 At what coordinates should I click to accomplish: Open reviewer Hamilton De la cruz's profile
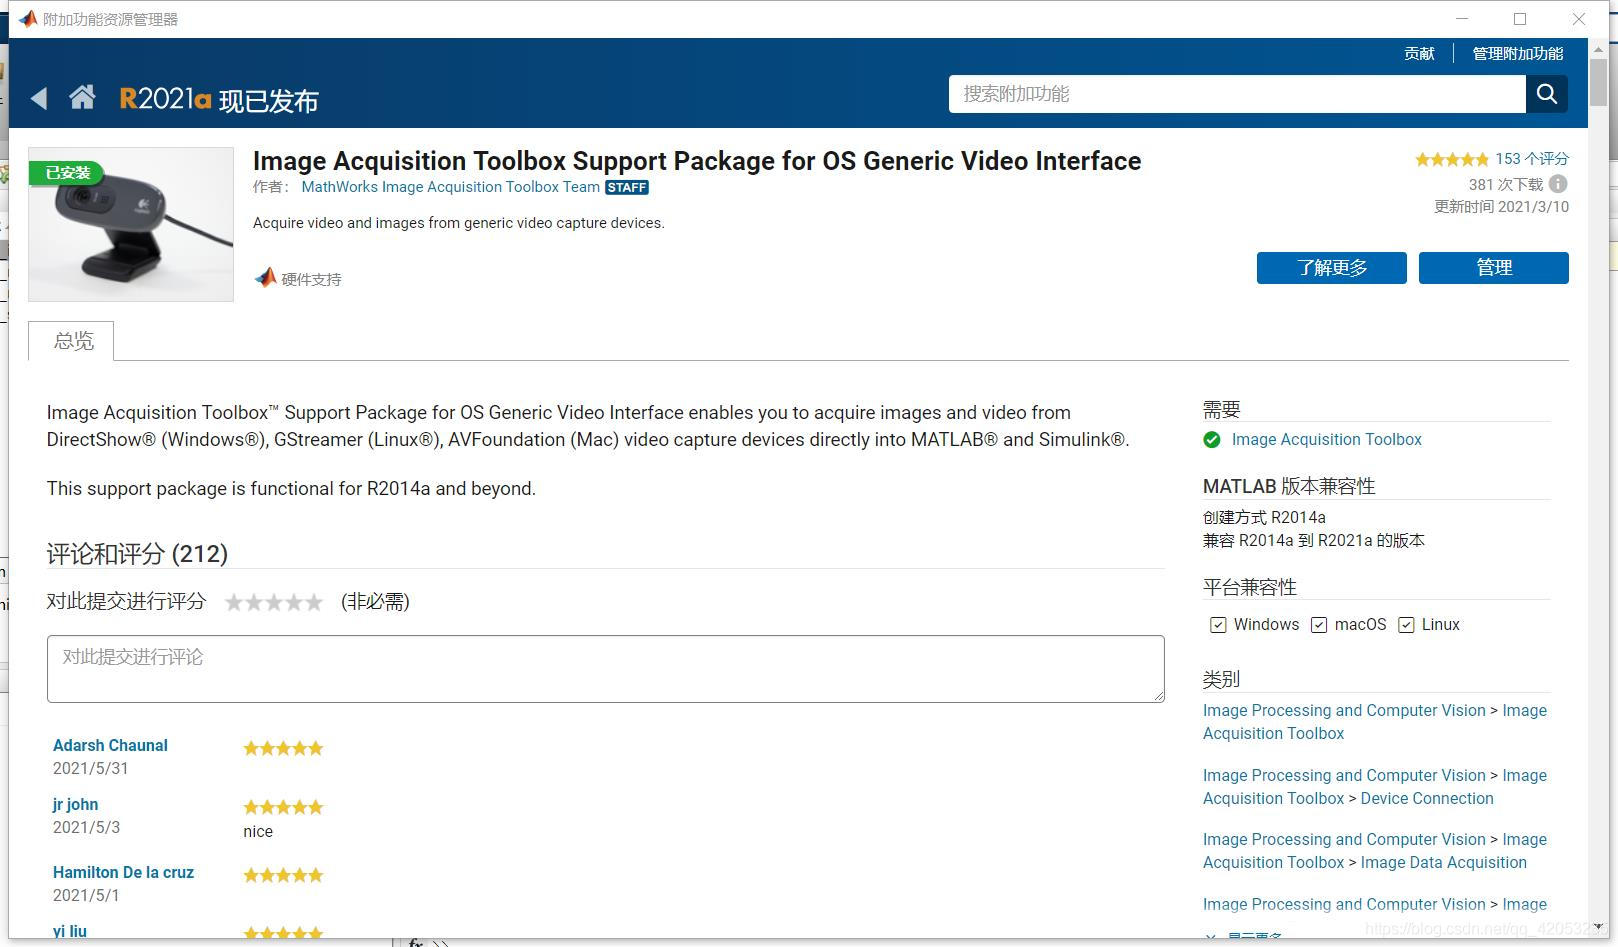click(x=123, y=873)
